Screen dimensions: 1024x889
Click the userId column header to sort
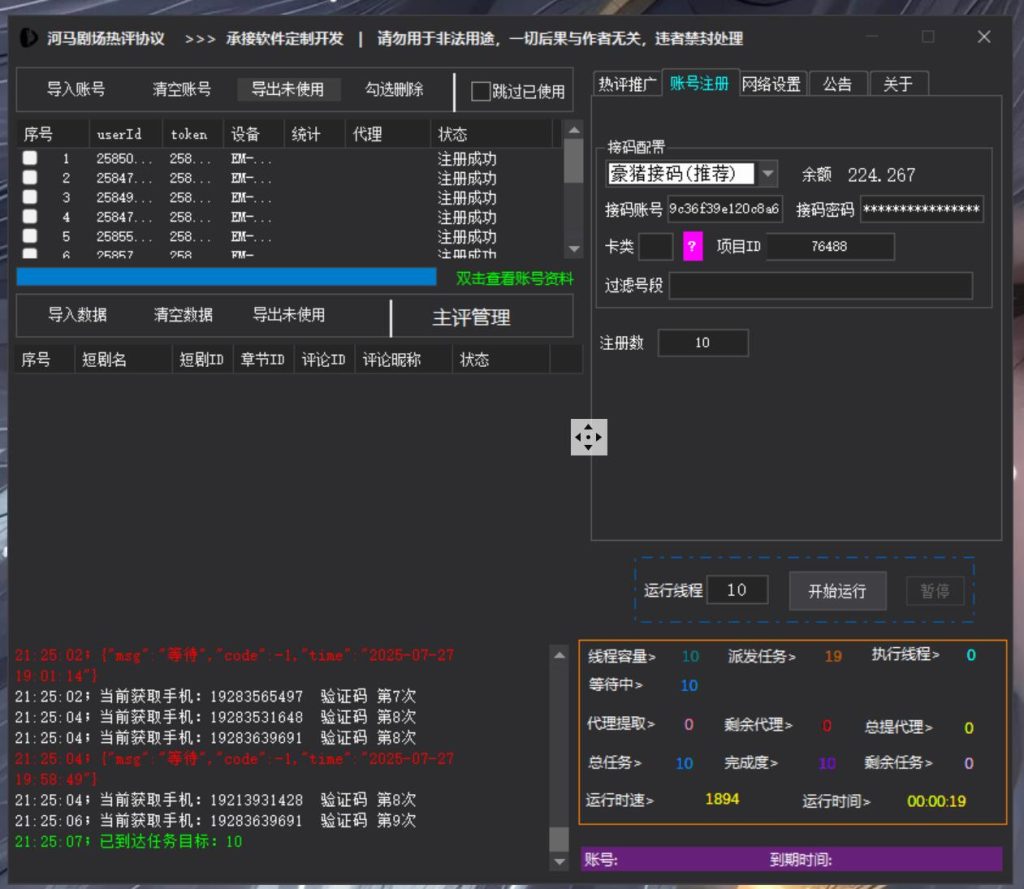coord(119,134)
